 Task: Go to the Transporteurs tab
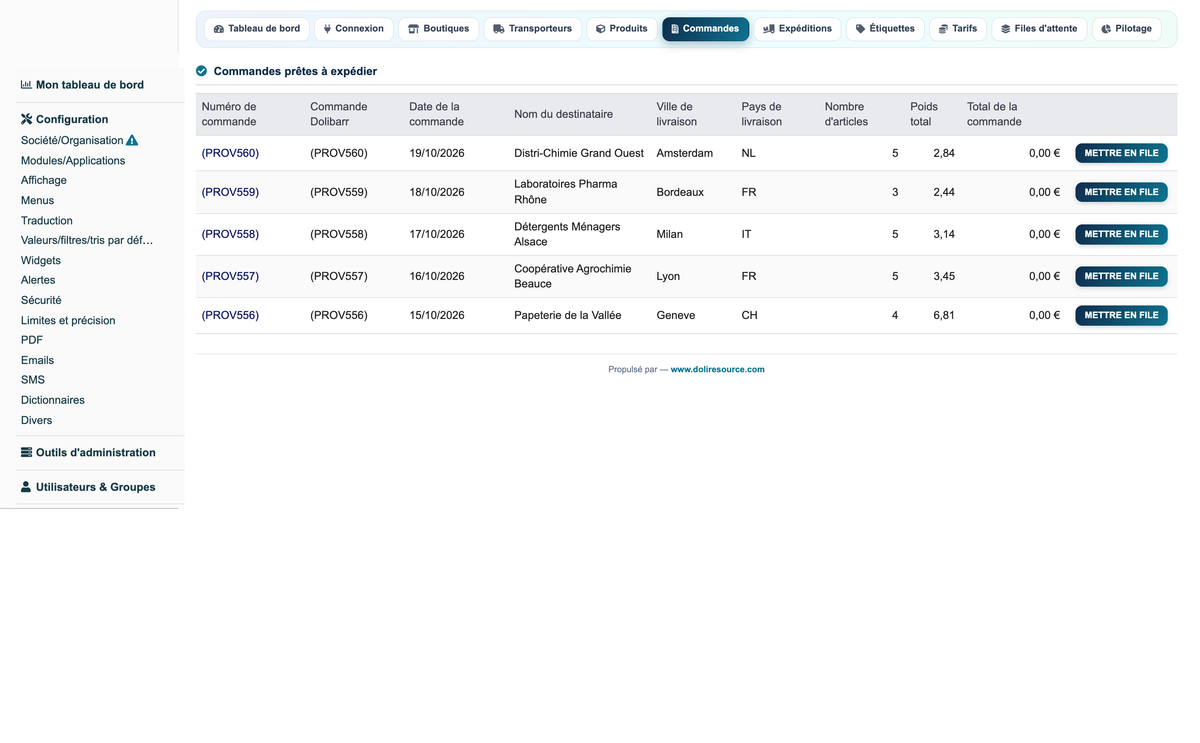click(x=532, y=29)
